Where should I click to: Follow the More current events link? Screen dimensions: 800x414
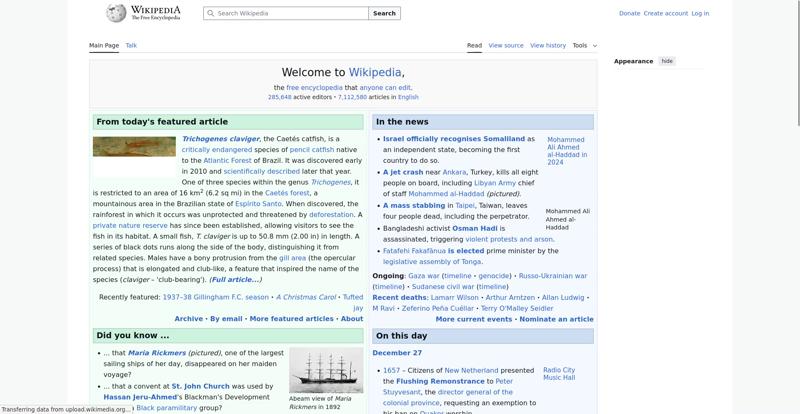pos(474,319)
